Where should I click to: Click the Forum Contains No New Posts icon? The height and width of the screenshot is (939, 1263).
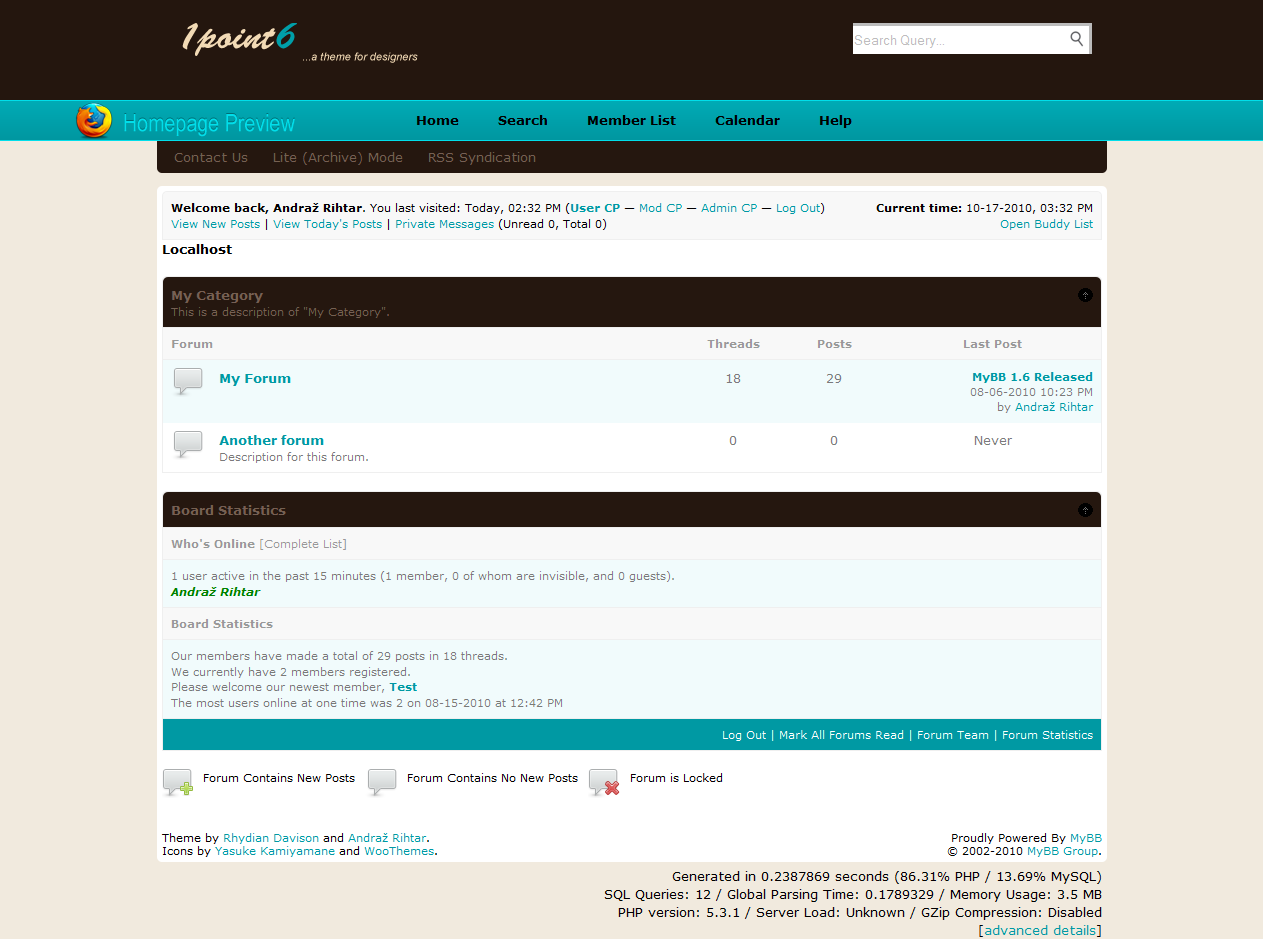pos(382,782)
